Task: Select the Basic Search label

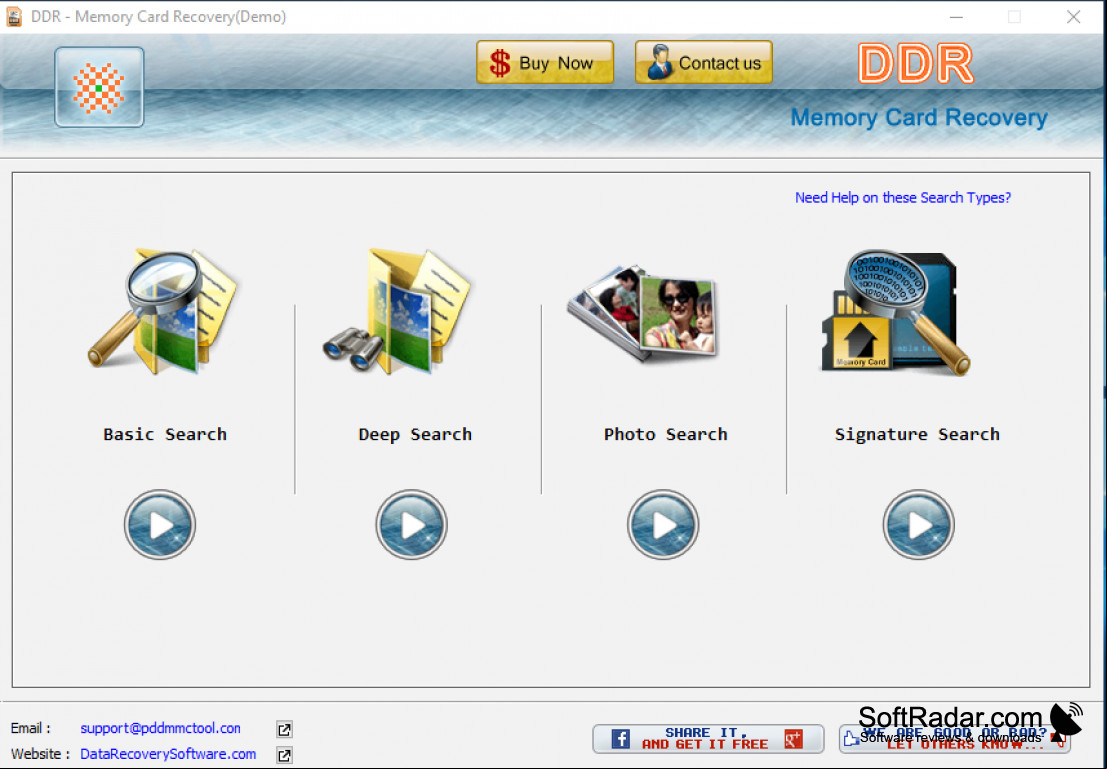Action: (165, 434)
